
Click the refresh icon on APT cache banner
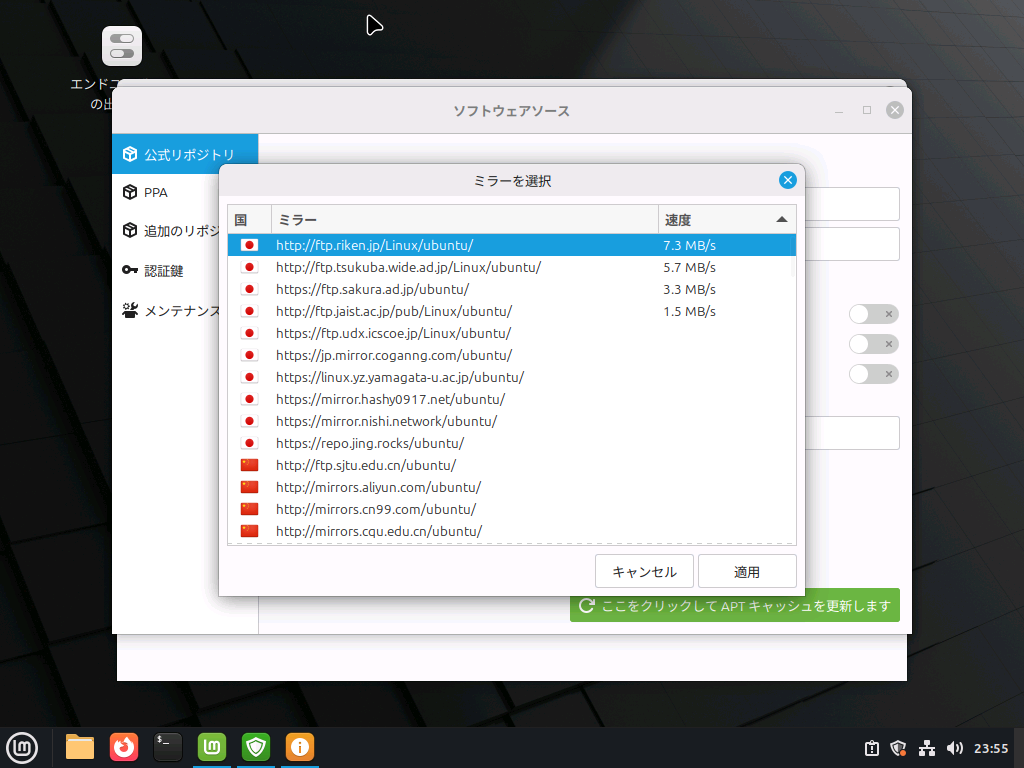click(x=587, y=606)
